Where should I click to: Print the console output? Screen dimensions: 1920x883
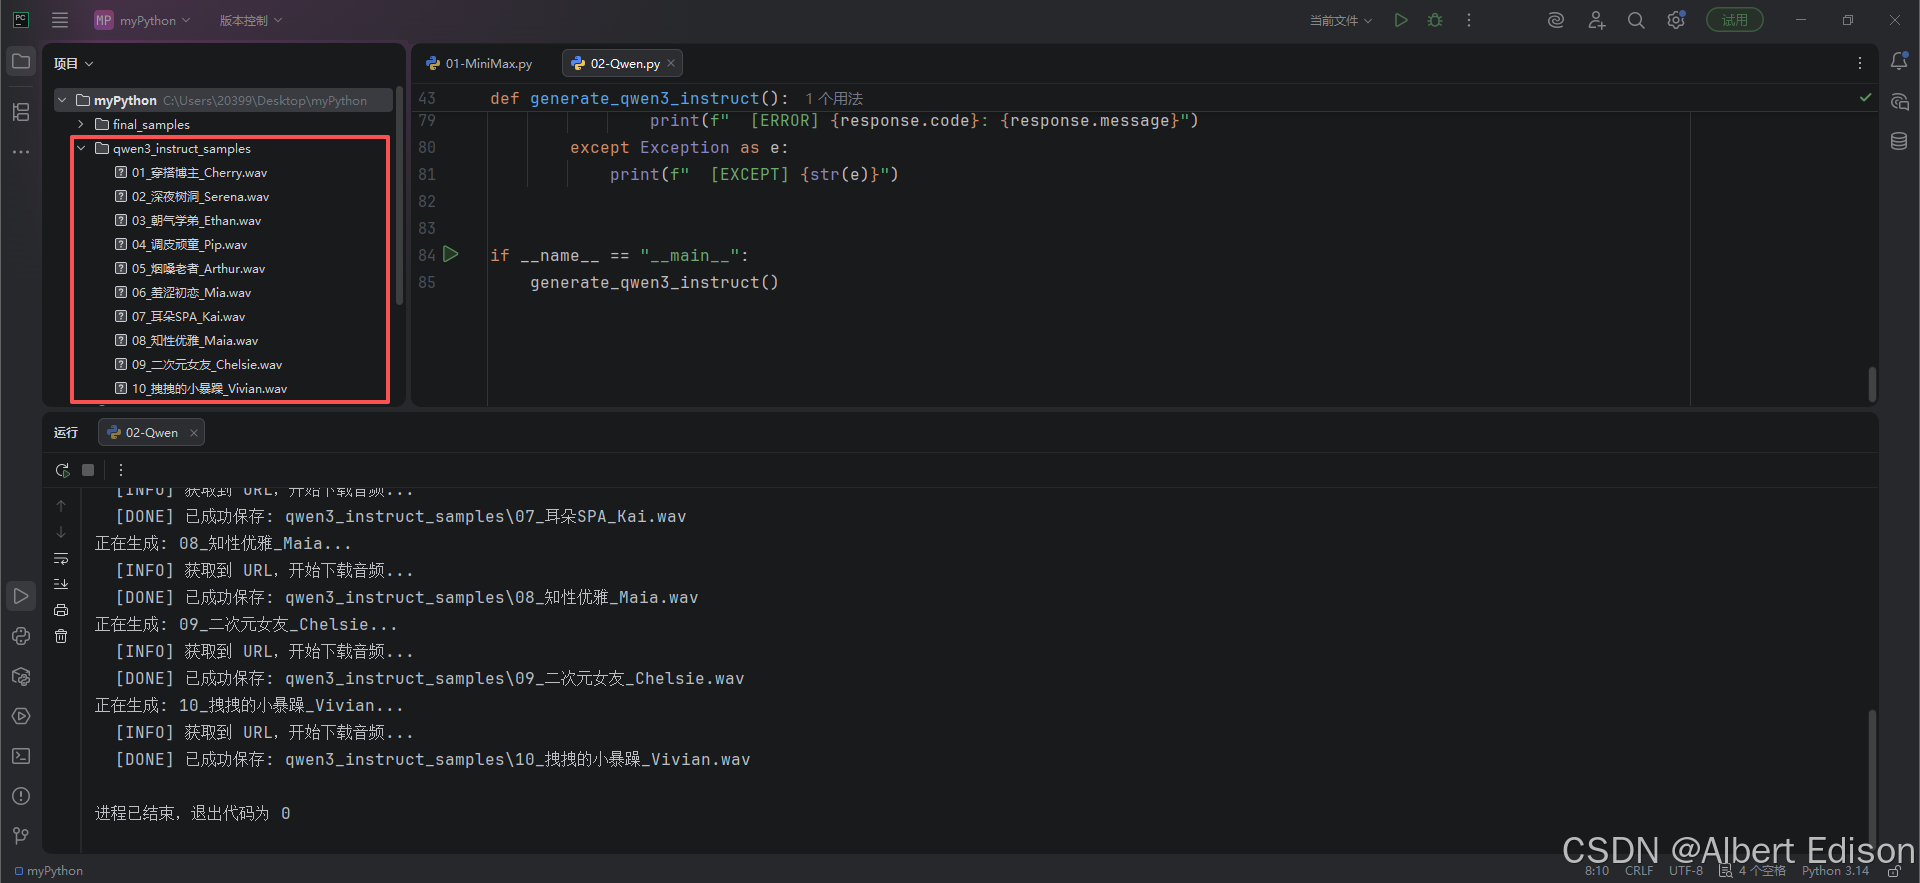pos(61,610)
